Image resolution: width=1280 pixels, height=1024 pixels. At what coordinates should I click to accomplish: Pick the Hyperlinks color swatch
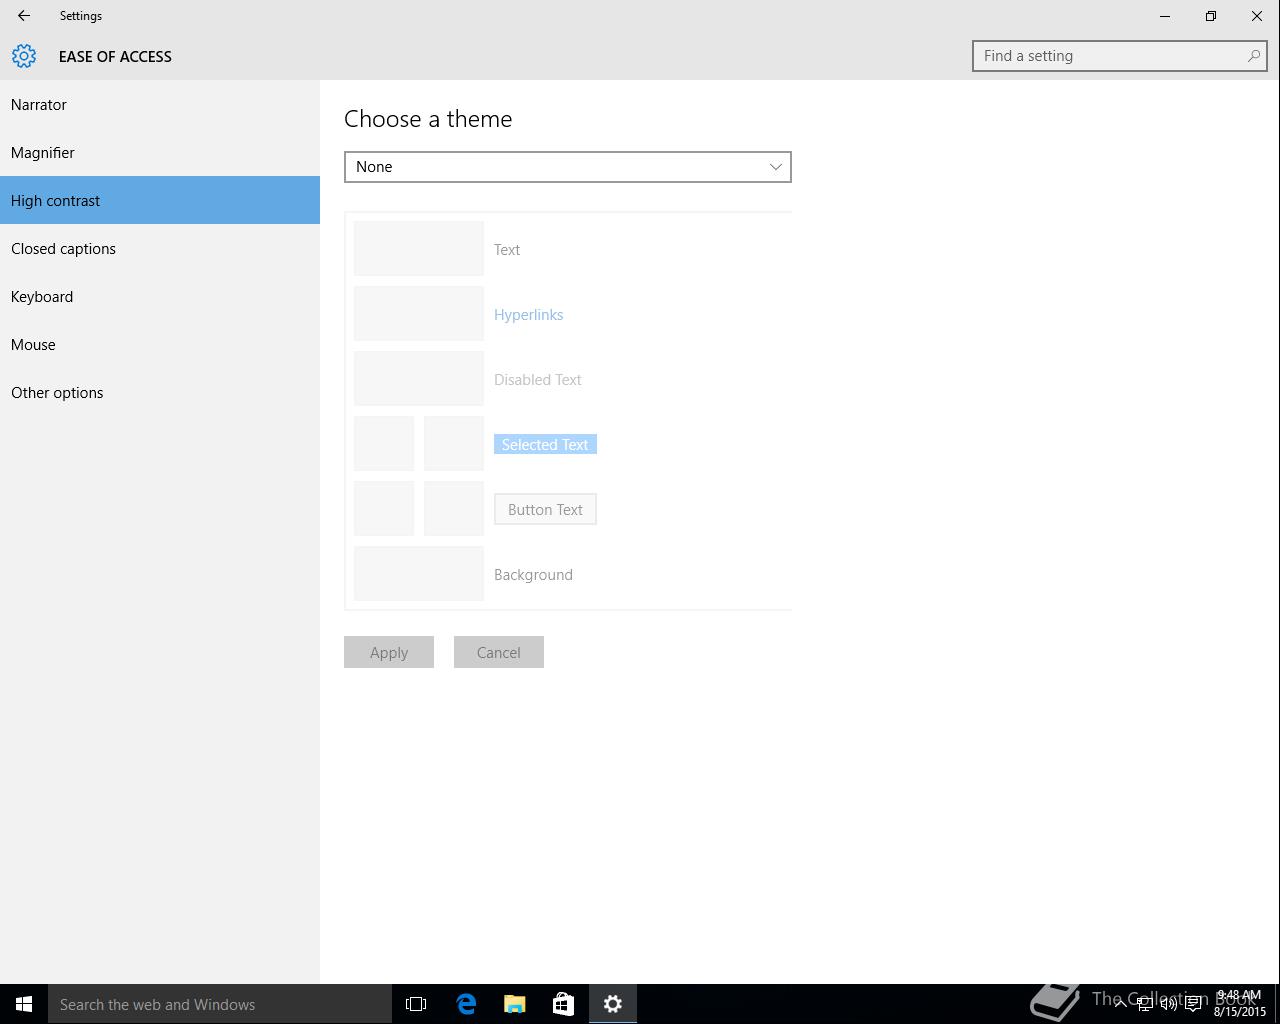419,314
